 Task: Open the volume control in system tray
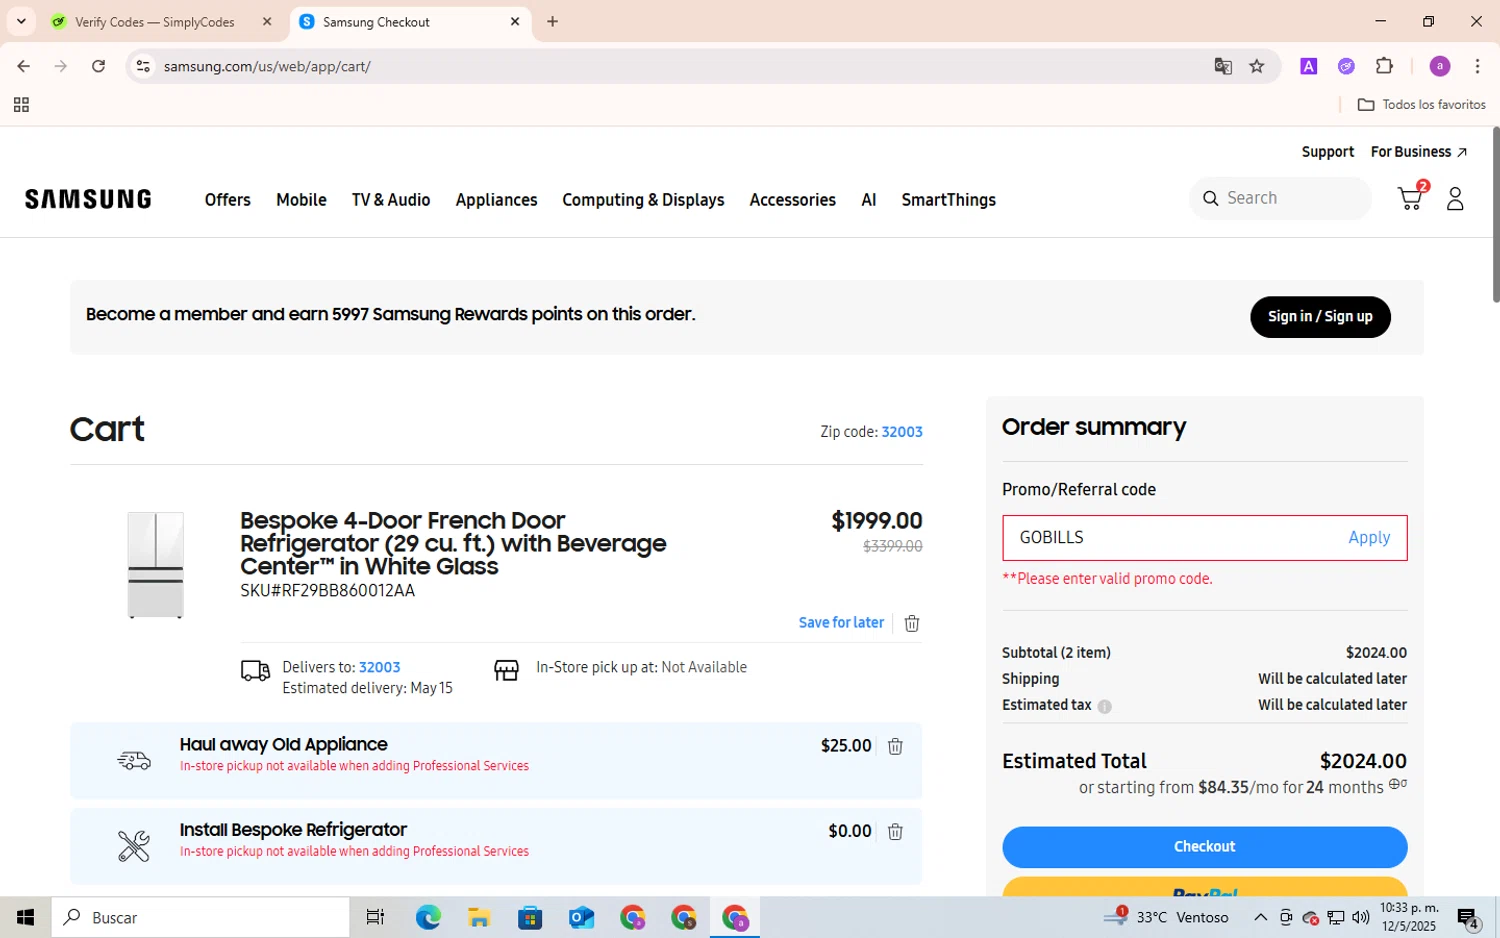(x=1360, y=917)
